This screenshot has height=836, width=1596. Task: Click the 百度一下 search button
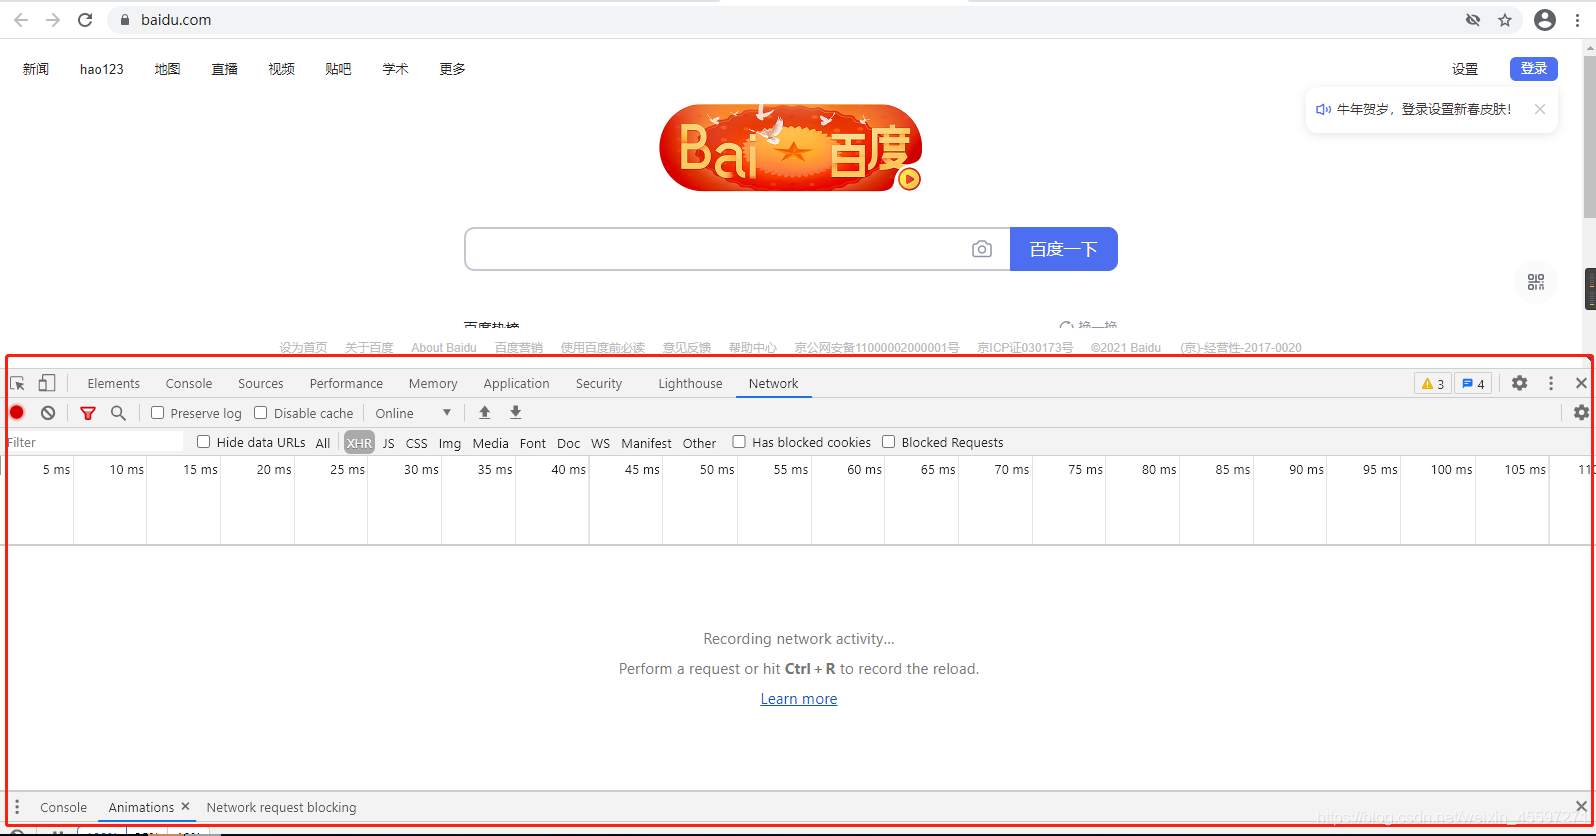tap(1064, 249)
